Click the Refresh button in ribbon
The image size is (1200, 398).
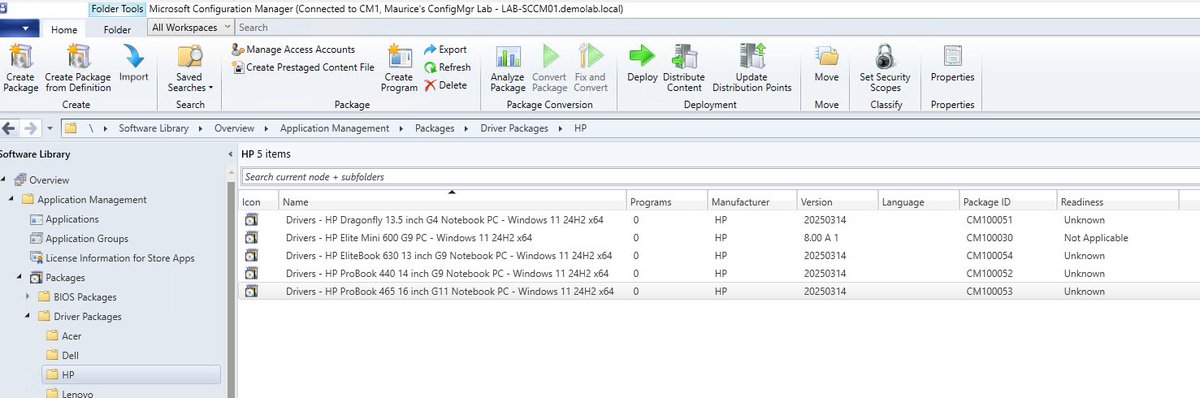click(447, 67)
